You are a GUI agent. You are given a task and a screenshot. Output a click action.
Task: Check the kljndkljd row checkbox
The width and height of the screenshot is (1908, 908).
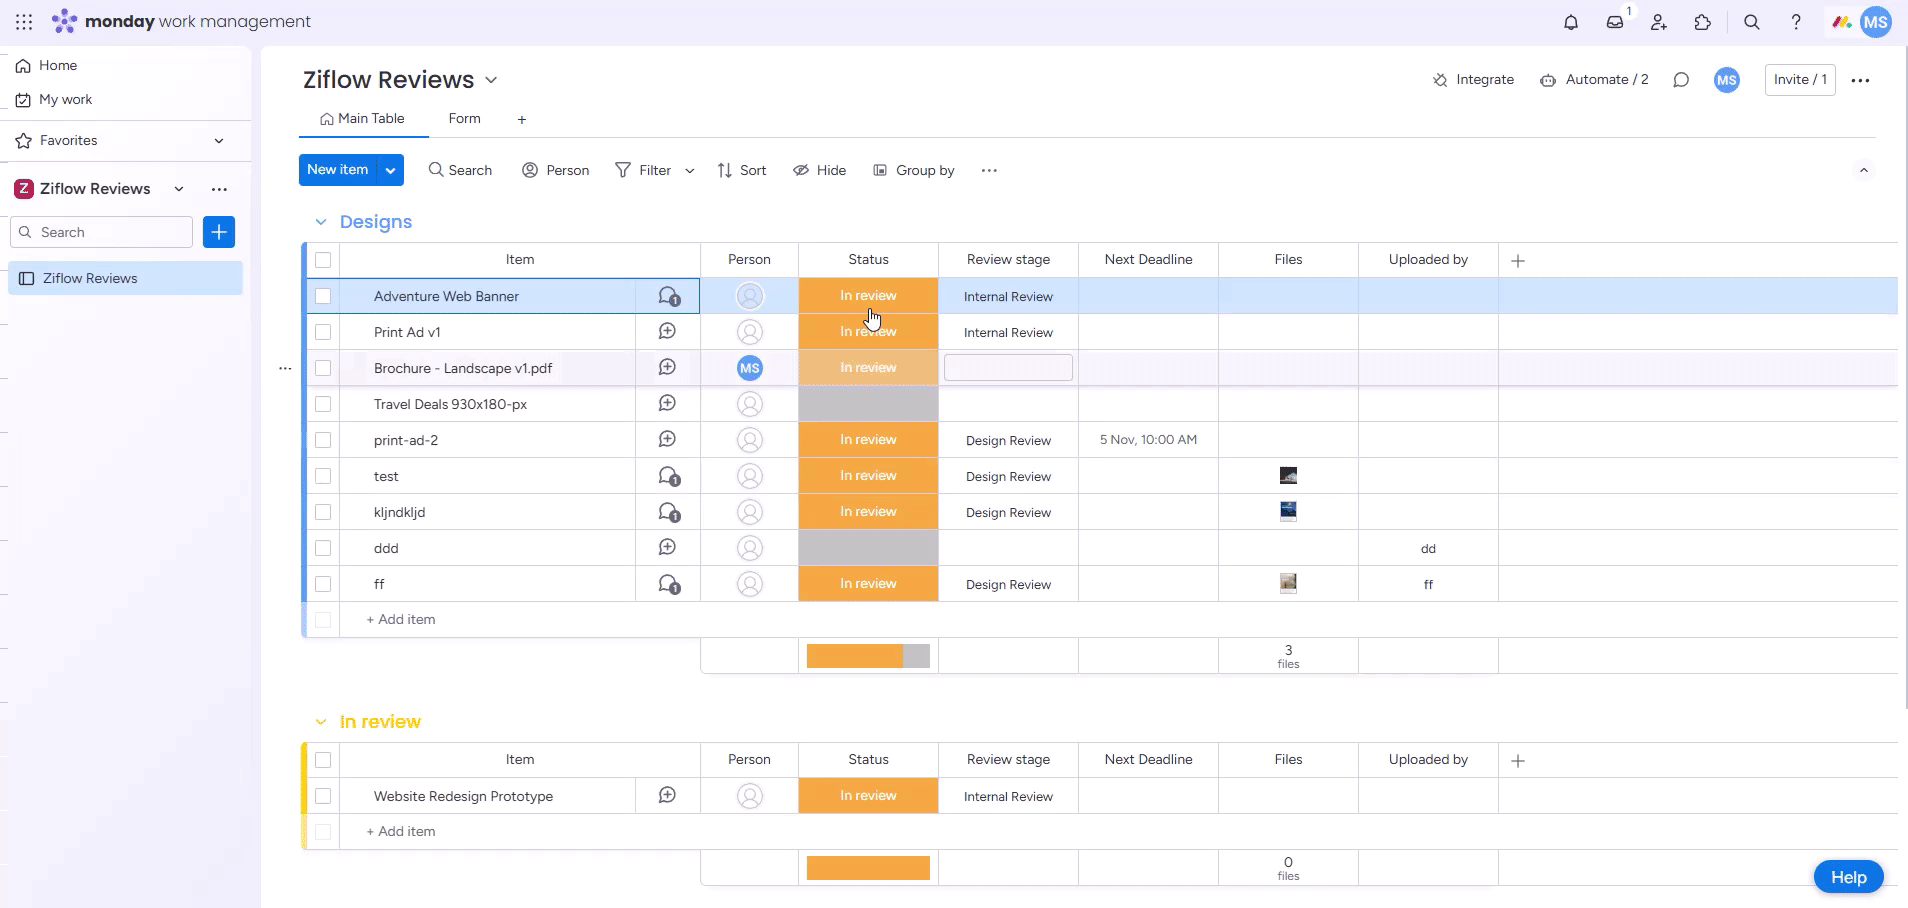323,512
